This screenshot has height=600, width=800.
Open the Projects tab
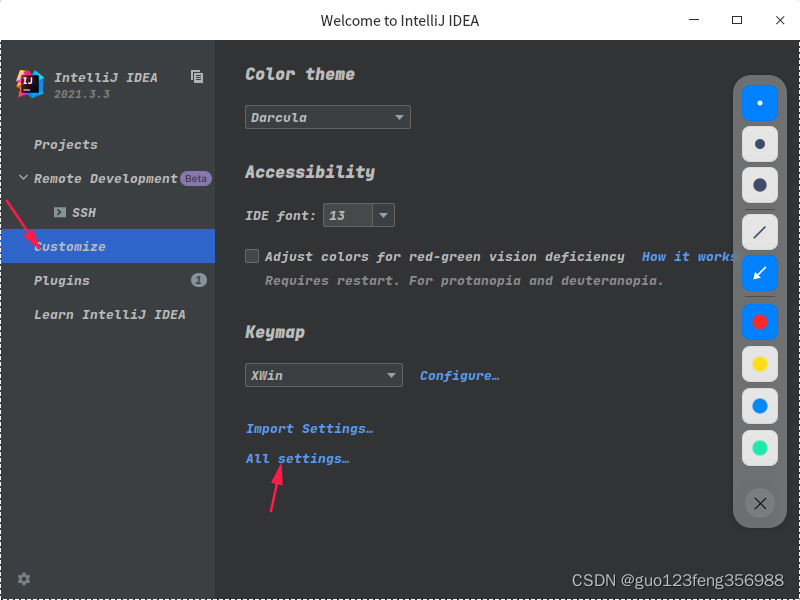click(66, 144)
